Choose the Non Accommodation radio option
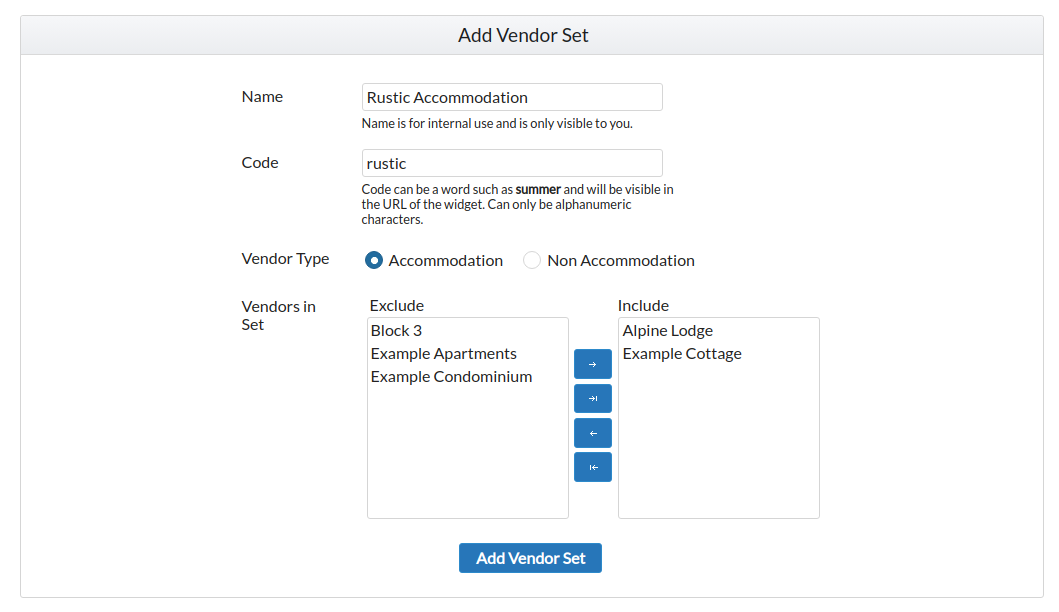This screenshot has height=612, width=1059. click(532, 260)
